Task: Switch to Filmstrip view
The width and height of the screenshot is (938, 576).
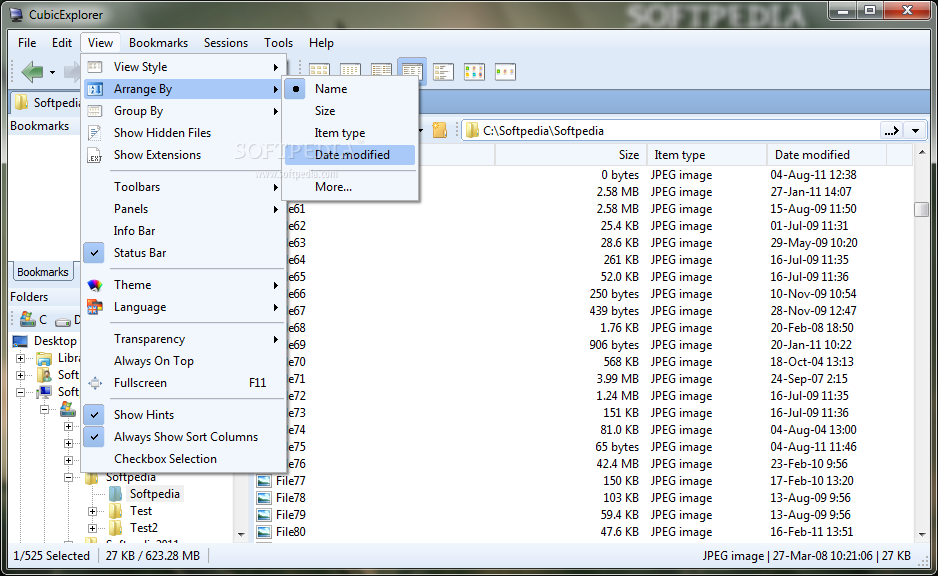Action: point(505,72)
